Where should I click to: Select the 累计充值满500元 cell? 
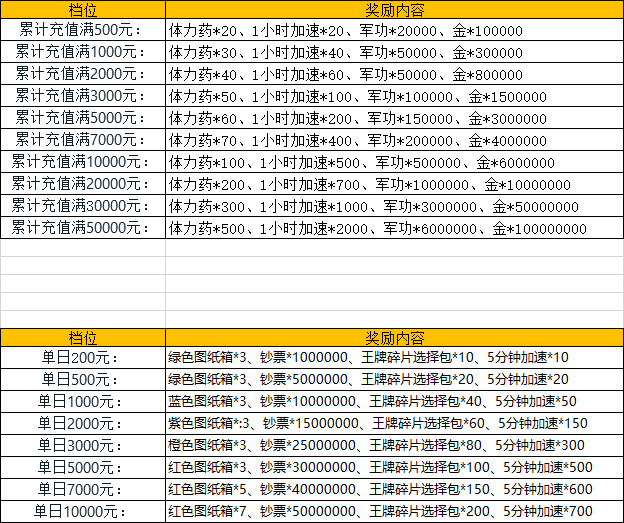[x=82, y=30]
